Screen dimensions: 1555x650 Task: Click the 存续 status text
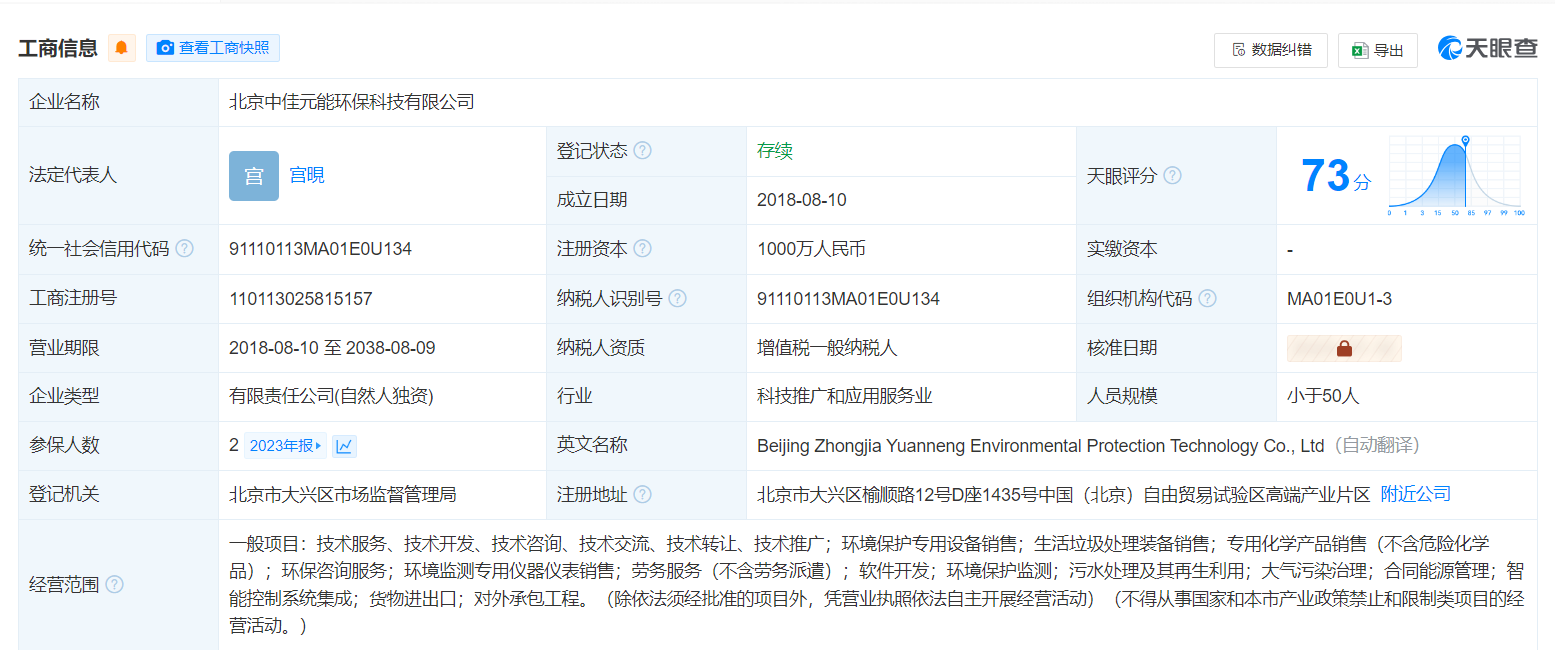coord(775,151)
